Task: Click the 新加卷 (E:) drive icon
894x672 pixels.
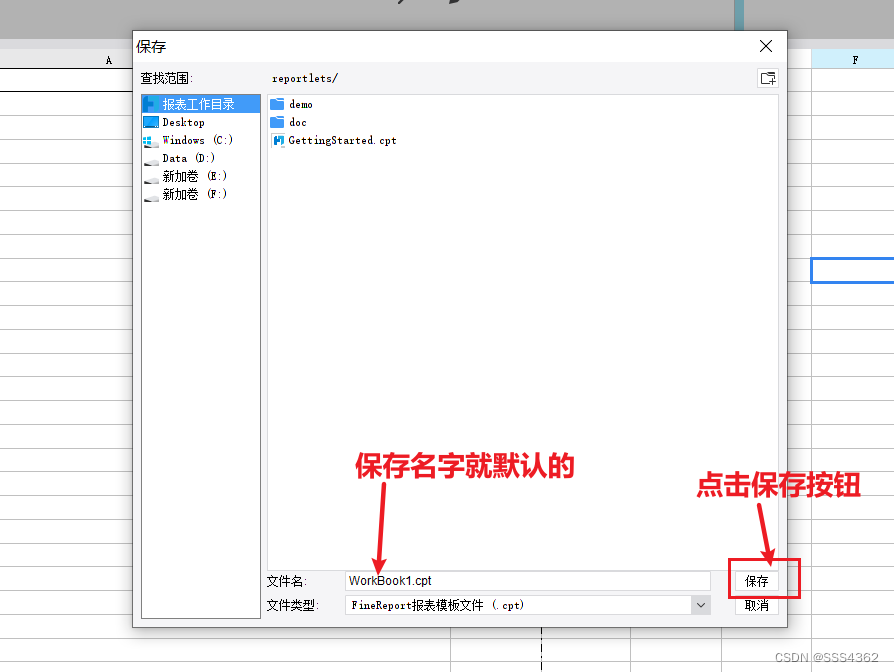Action: tap(151, 180)
